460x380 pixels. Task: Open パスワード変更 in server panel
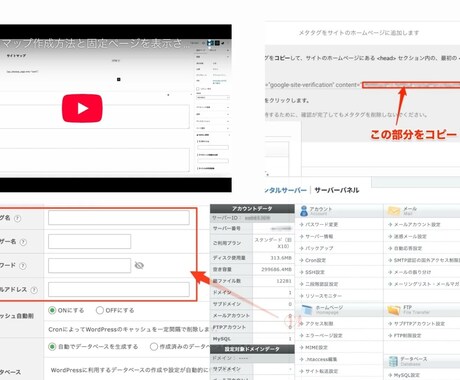tap(321, 225)
